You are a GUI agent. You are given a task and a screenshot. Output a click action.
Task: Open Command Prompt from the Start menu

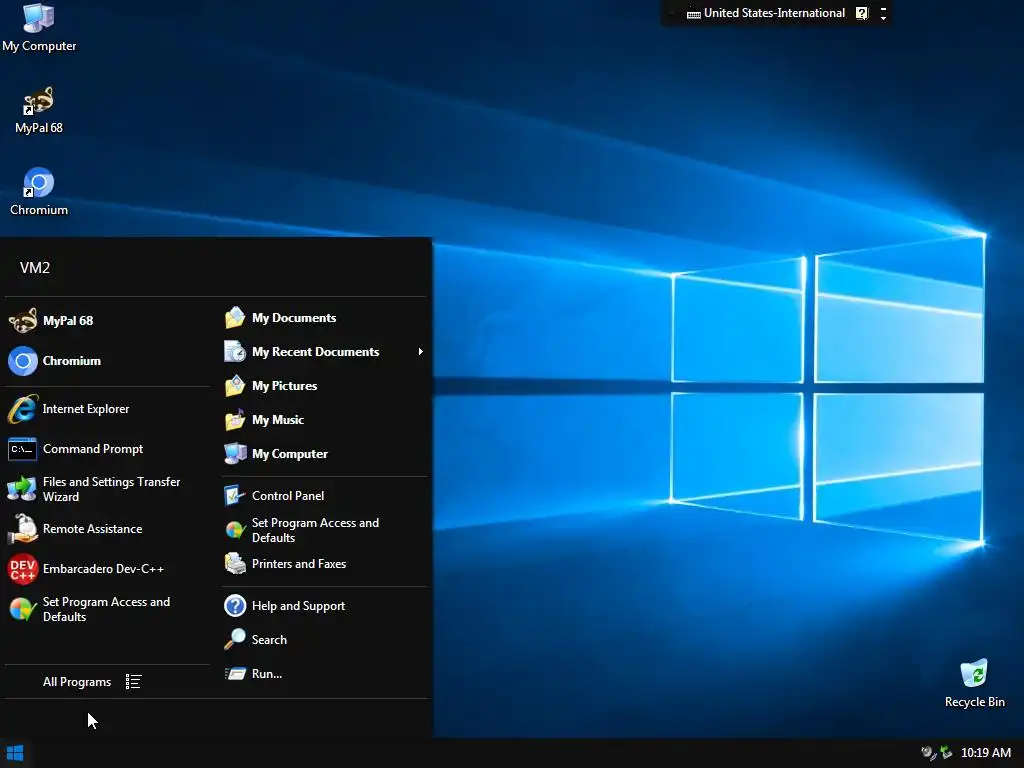pyautogui.click(x=108, y=449)
